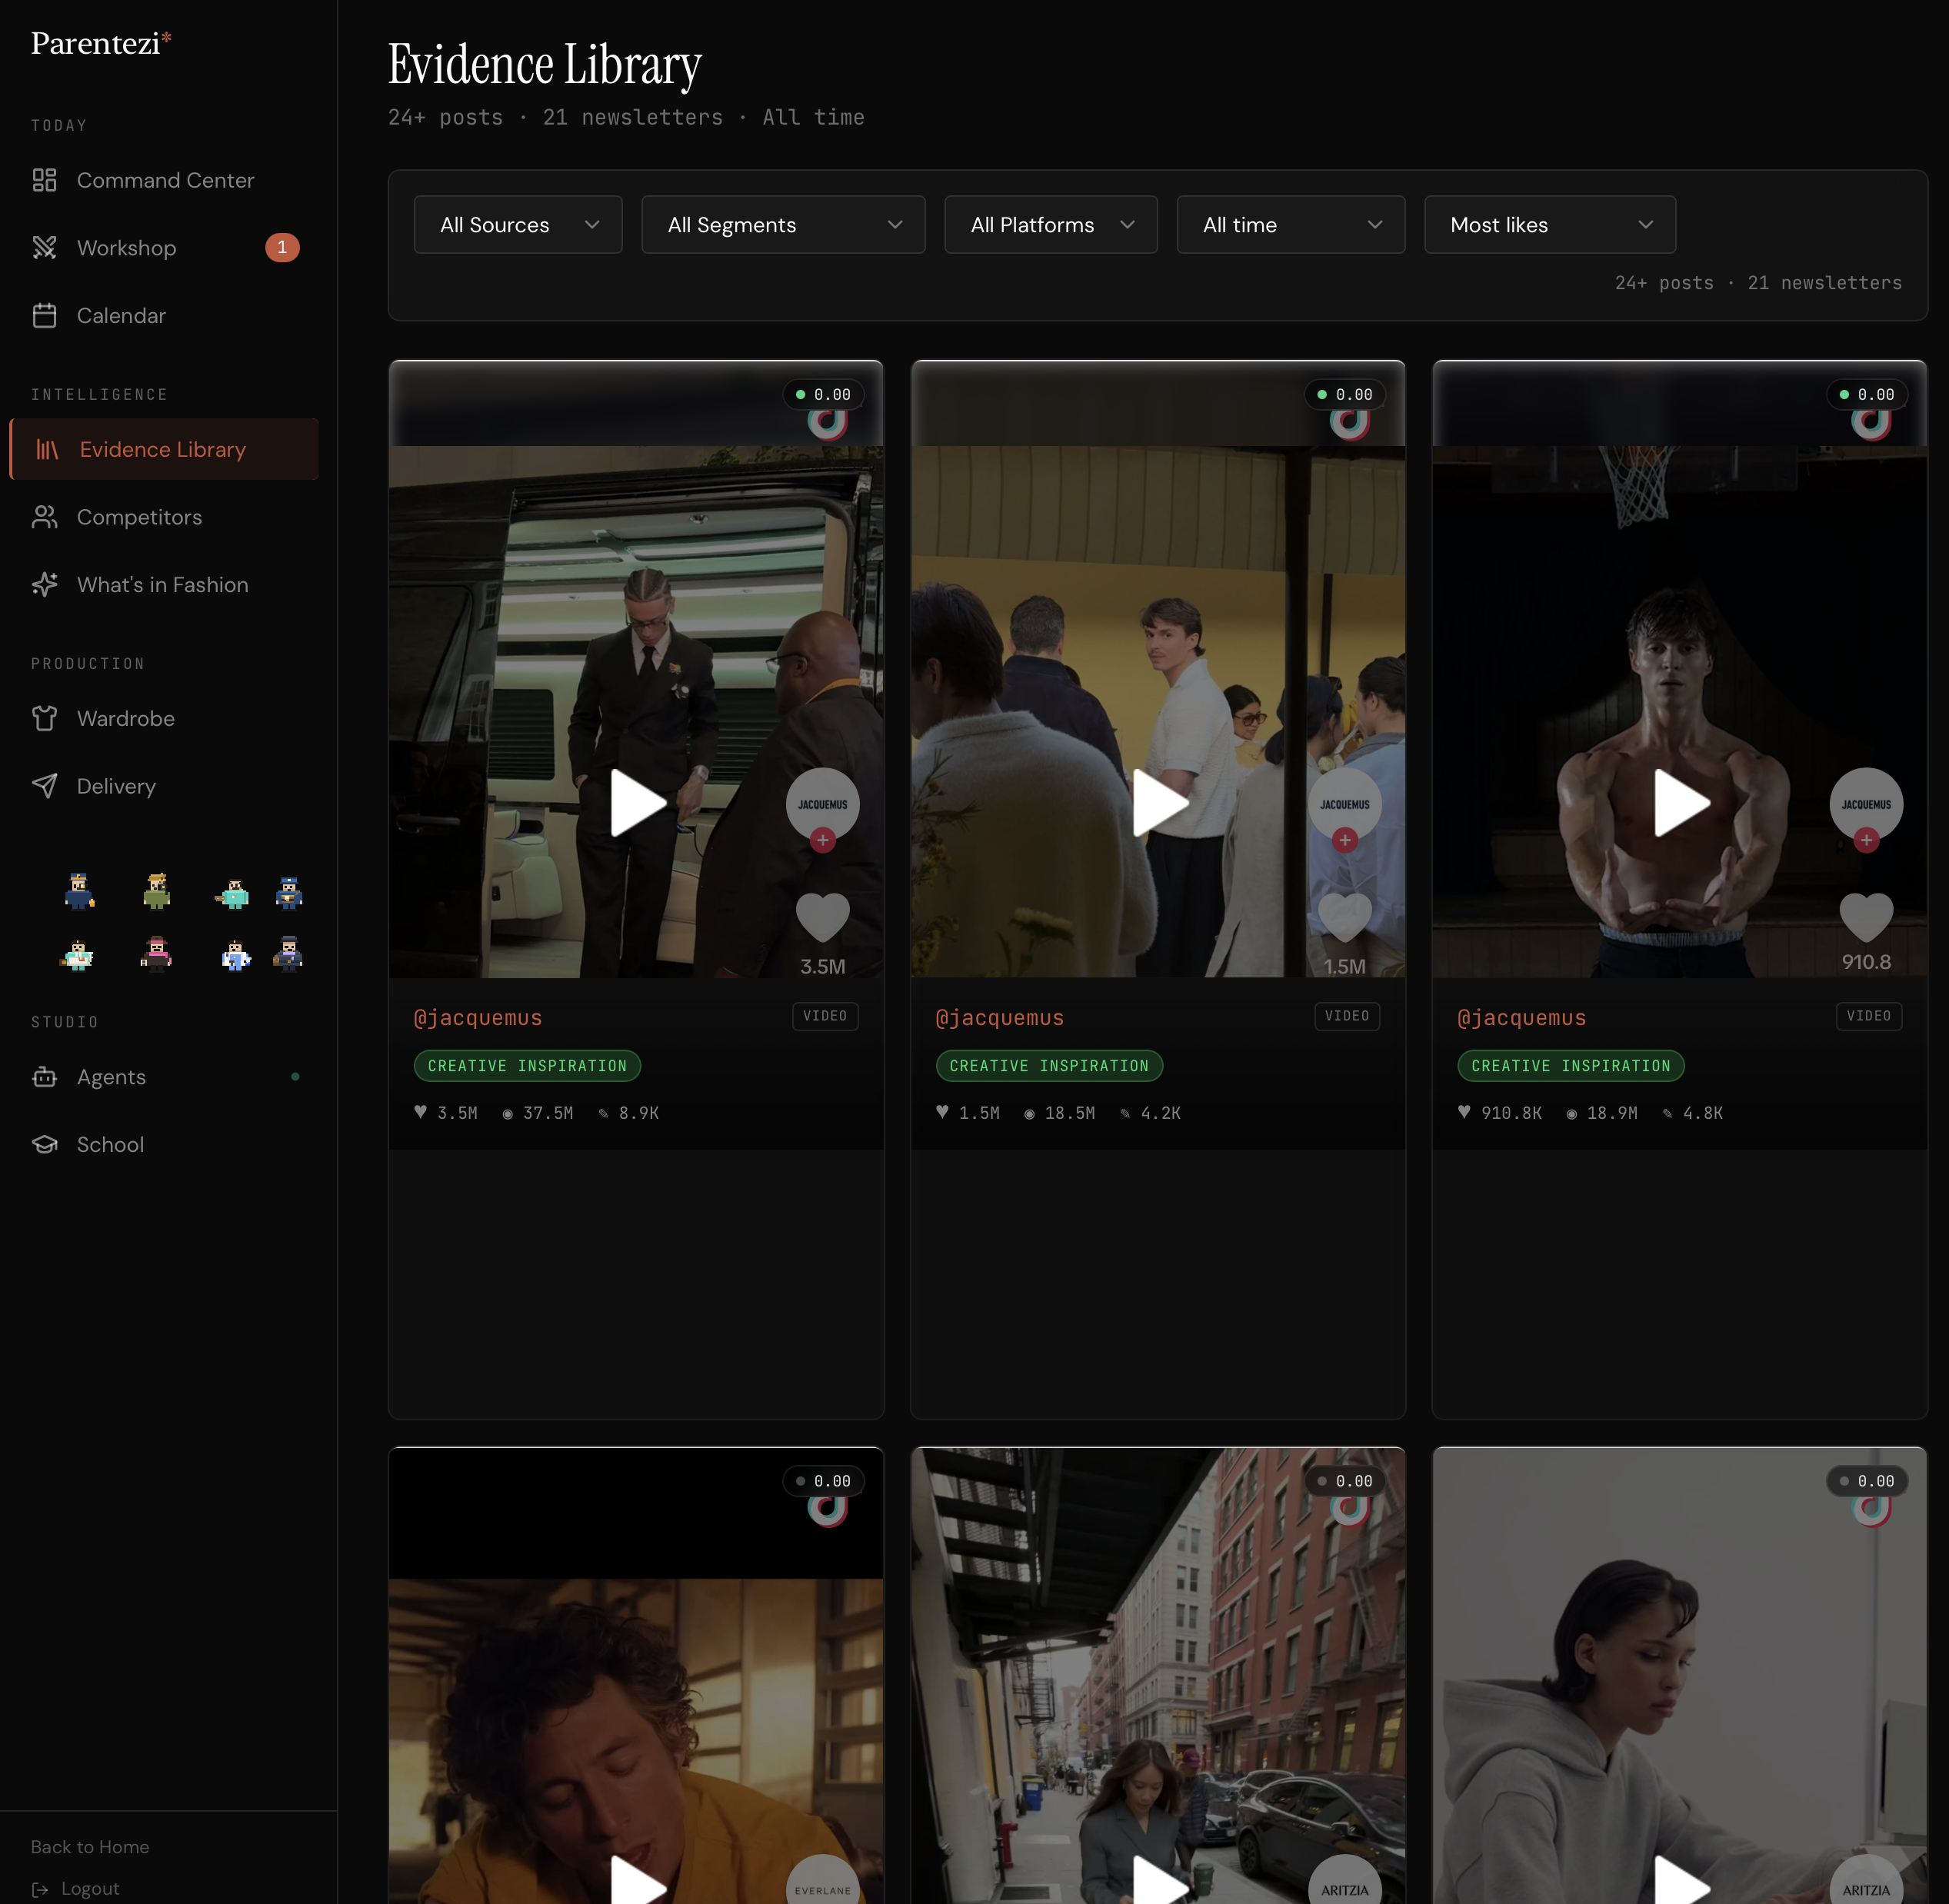Click @jacquemus handle on the first card

(478, 1018)
